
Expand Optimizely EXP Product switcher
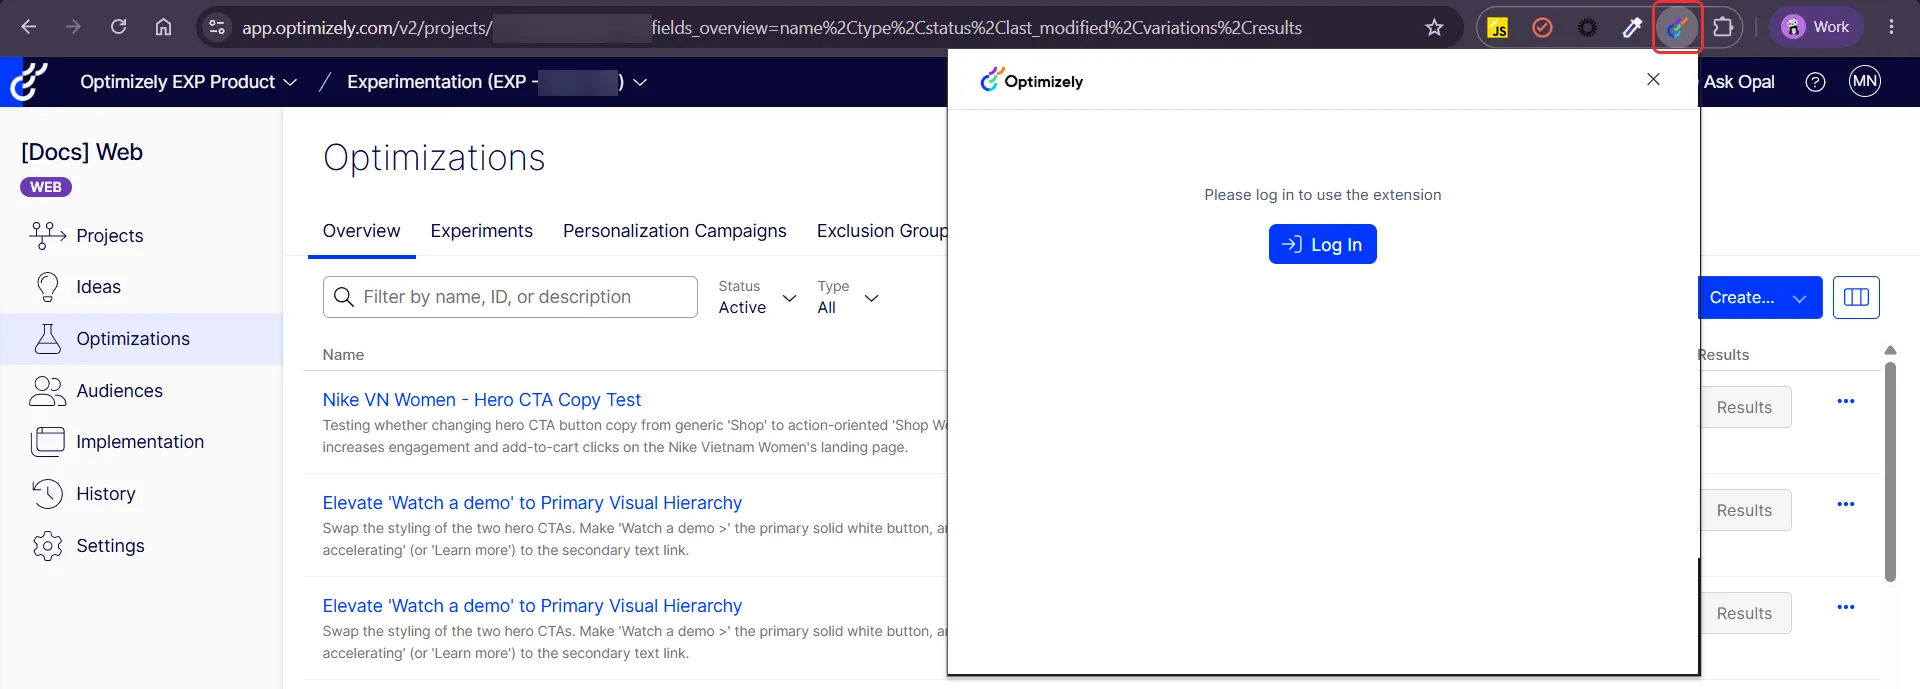[x=188, y=82]
